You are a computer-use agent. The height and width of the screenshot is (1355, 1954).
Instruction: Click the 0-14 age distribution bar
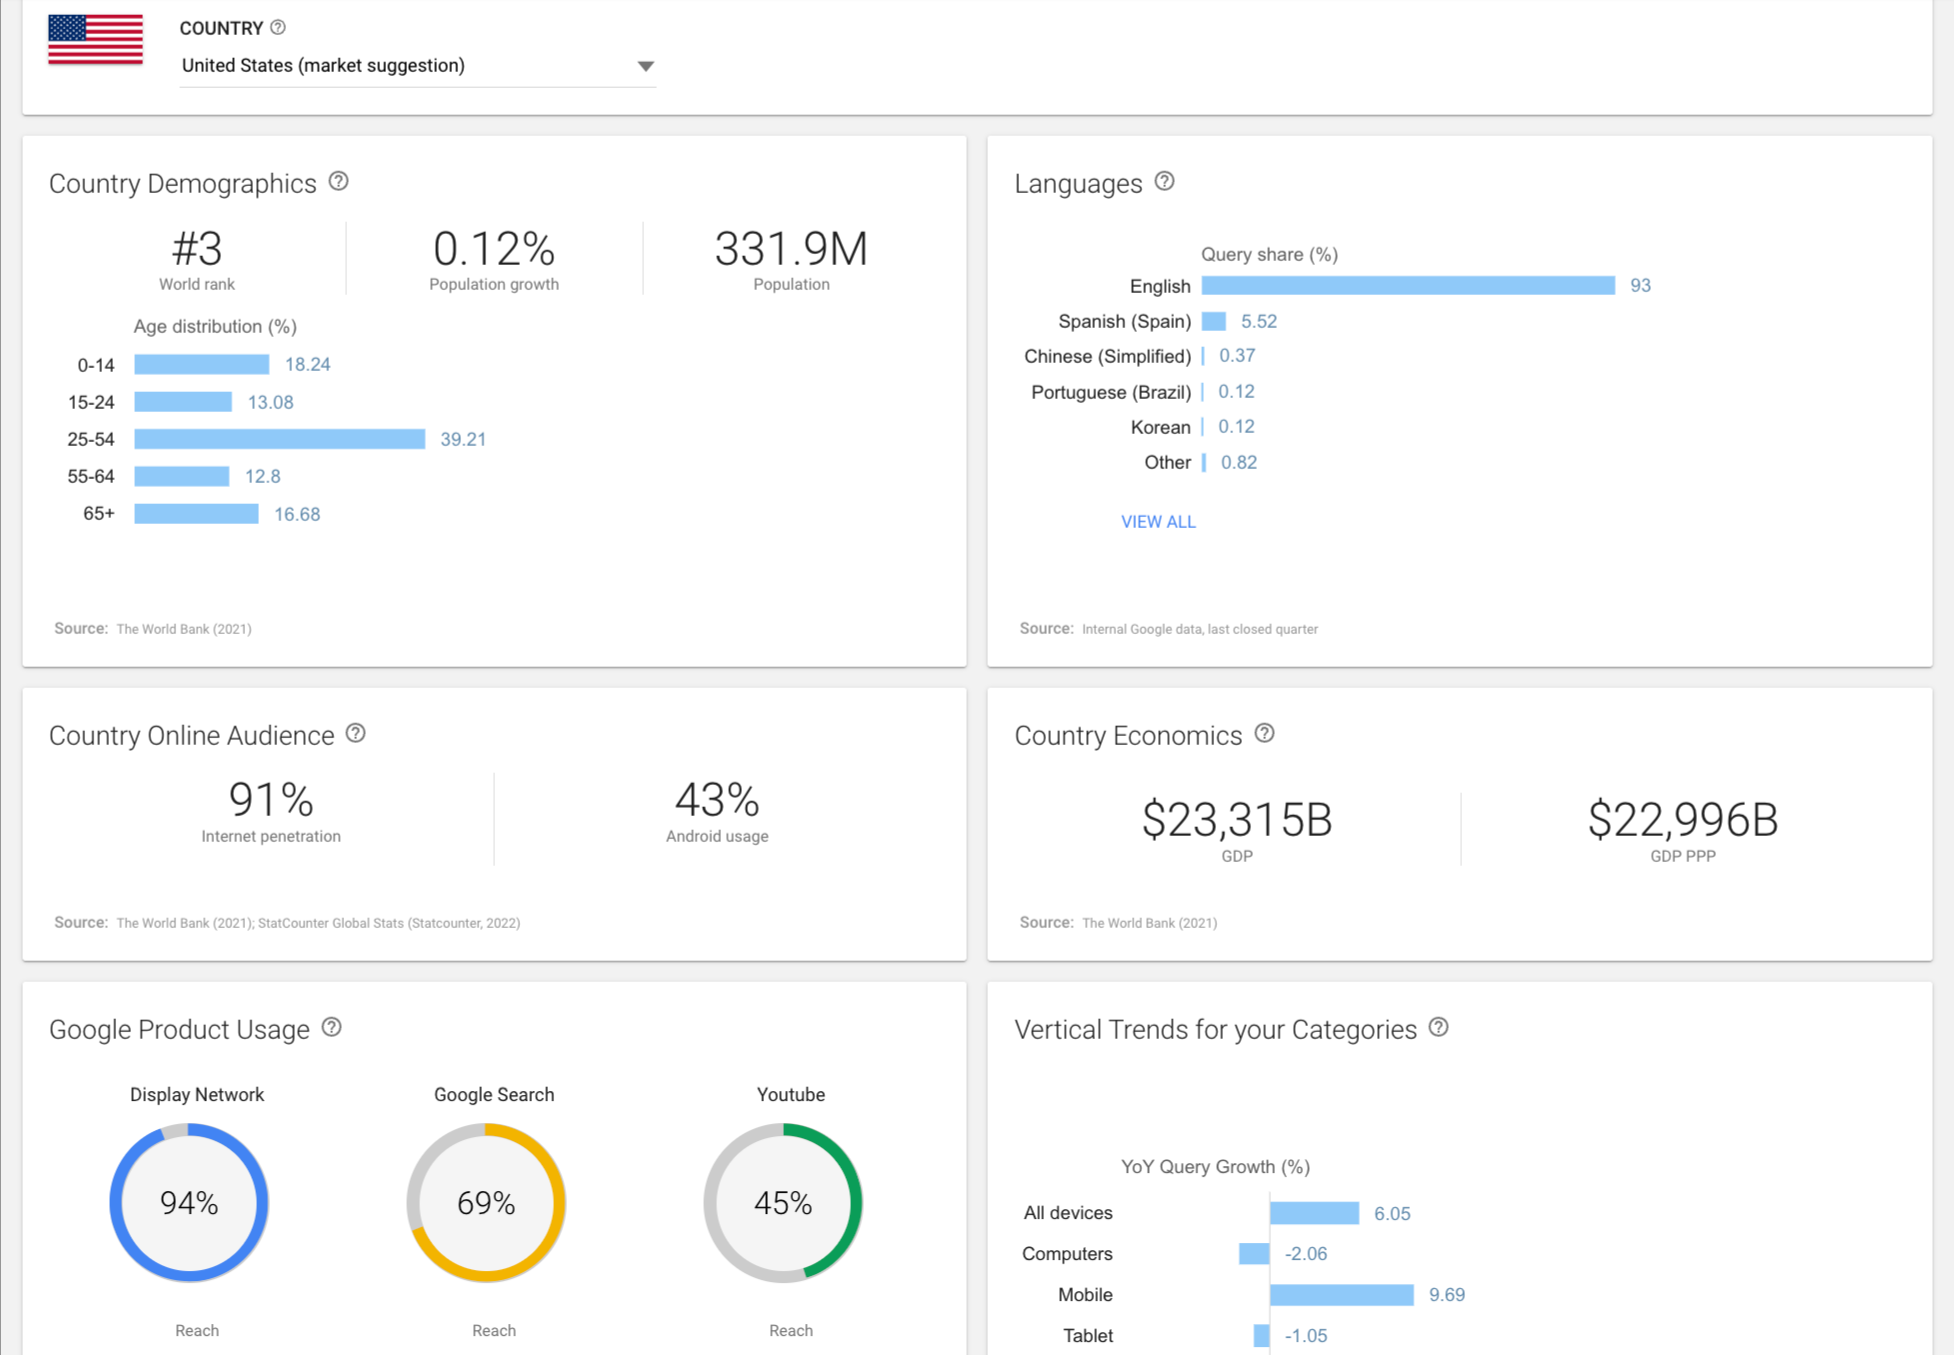click(x=201, y=365)
